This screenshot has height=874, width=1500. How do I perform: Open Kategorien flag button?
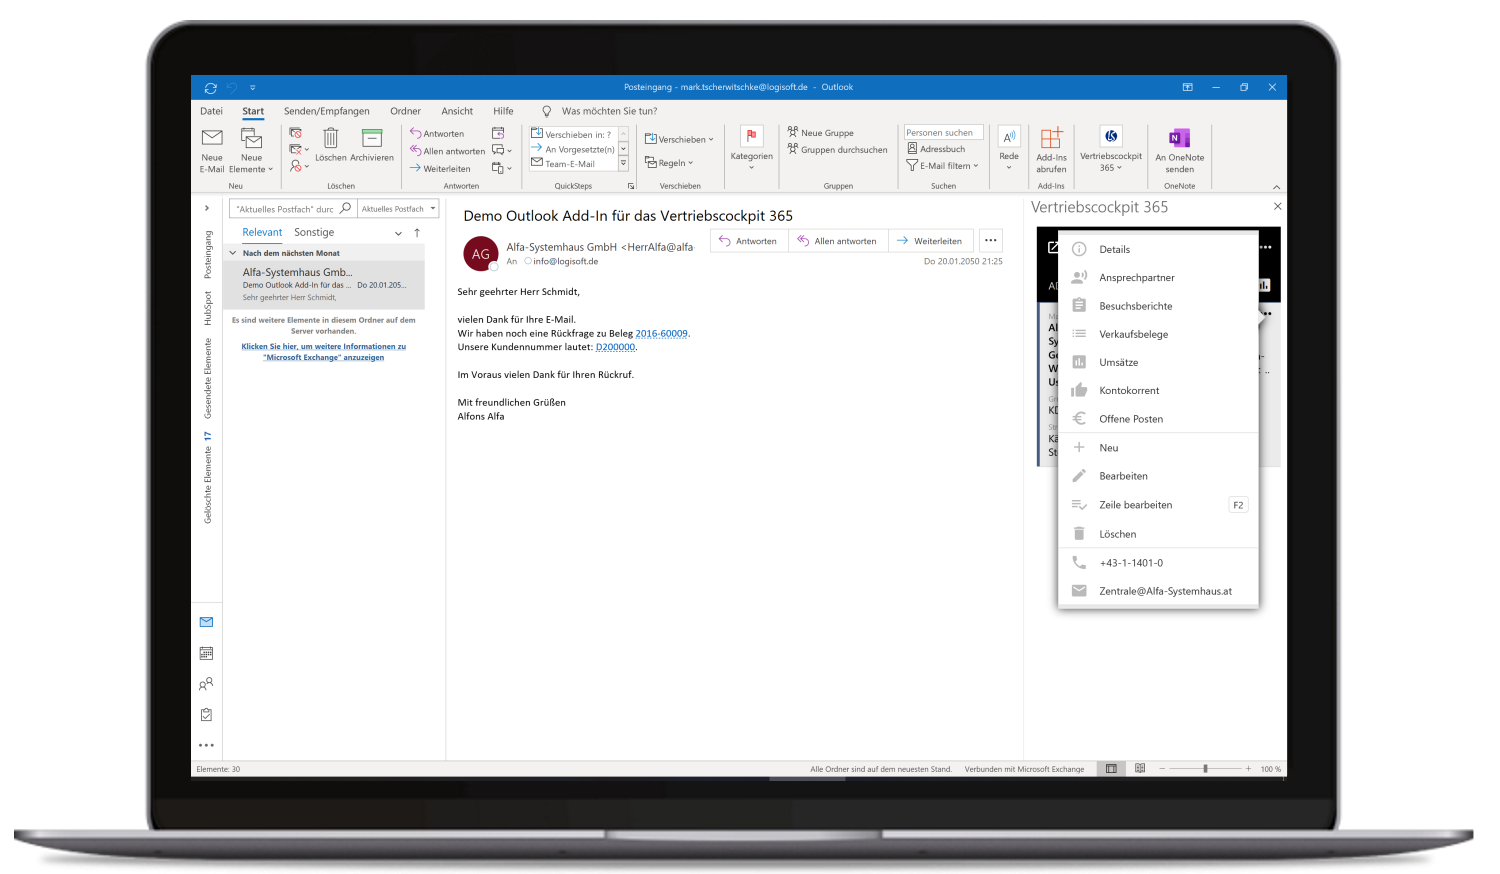pos(751,147)
